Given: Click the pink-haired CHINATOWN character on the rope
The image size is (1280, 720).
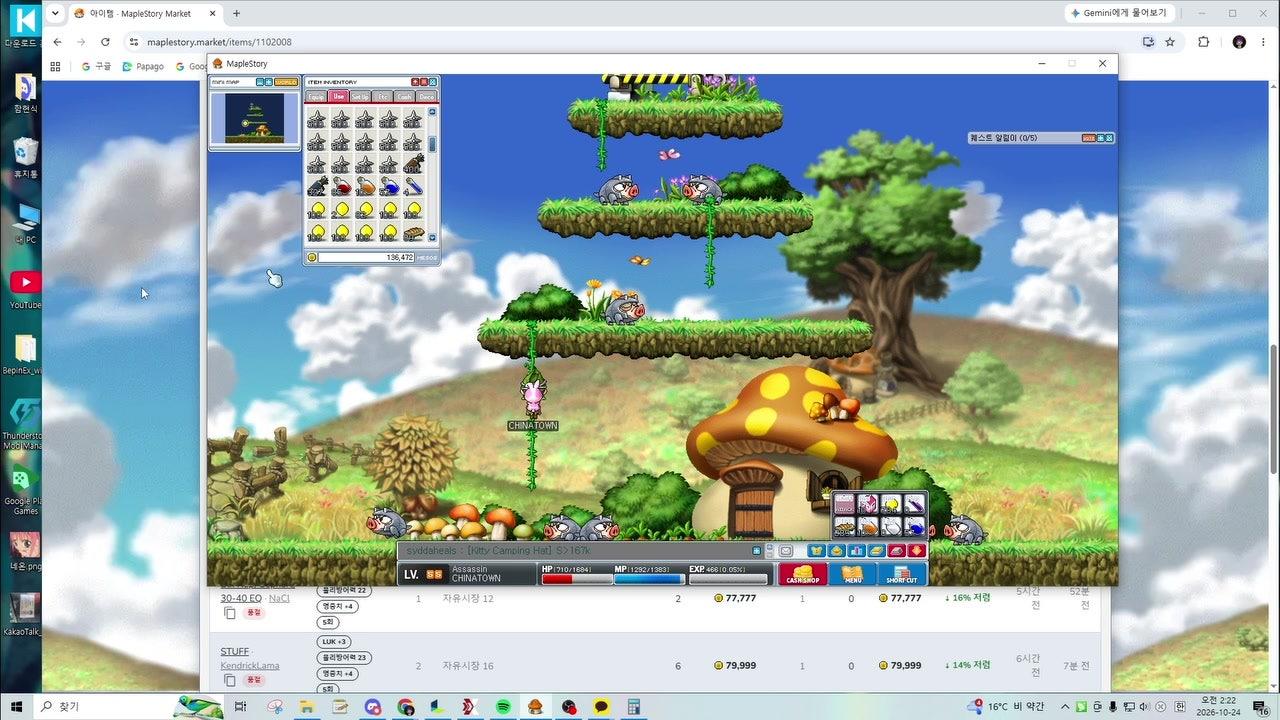Looking at the screenshot, I should (532, 397).
